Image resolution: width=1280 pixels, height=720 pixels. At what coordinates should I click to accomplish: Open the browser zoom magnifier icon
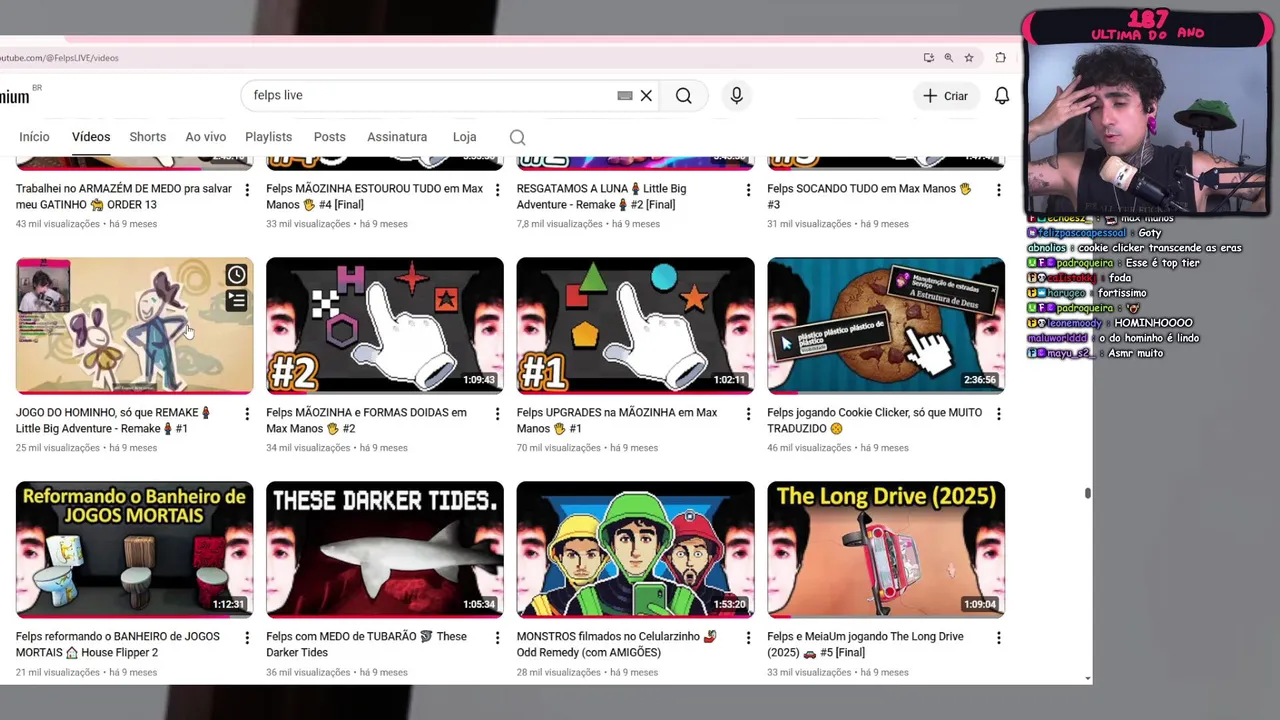pyautogui.click(x=948, y=58)
